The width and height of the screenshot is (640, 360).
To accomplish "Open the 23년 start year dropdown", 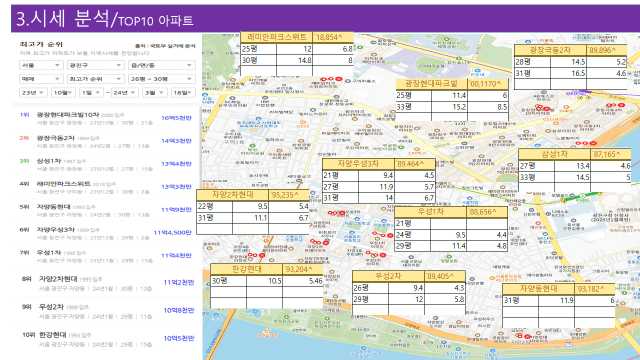I will [33, 93].
